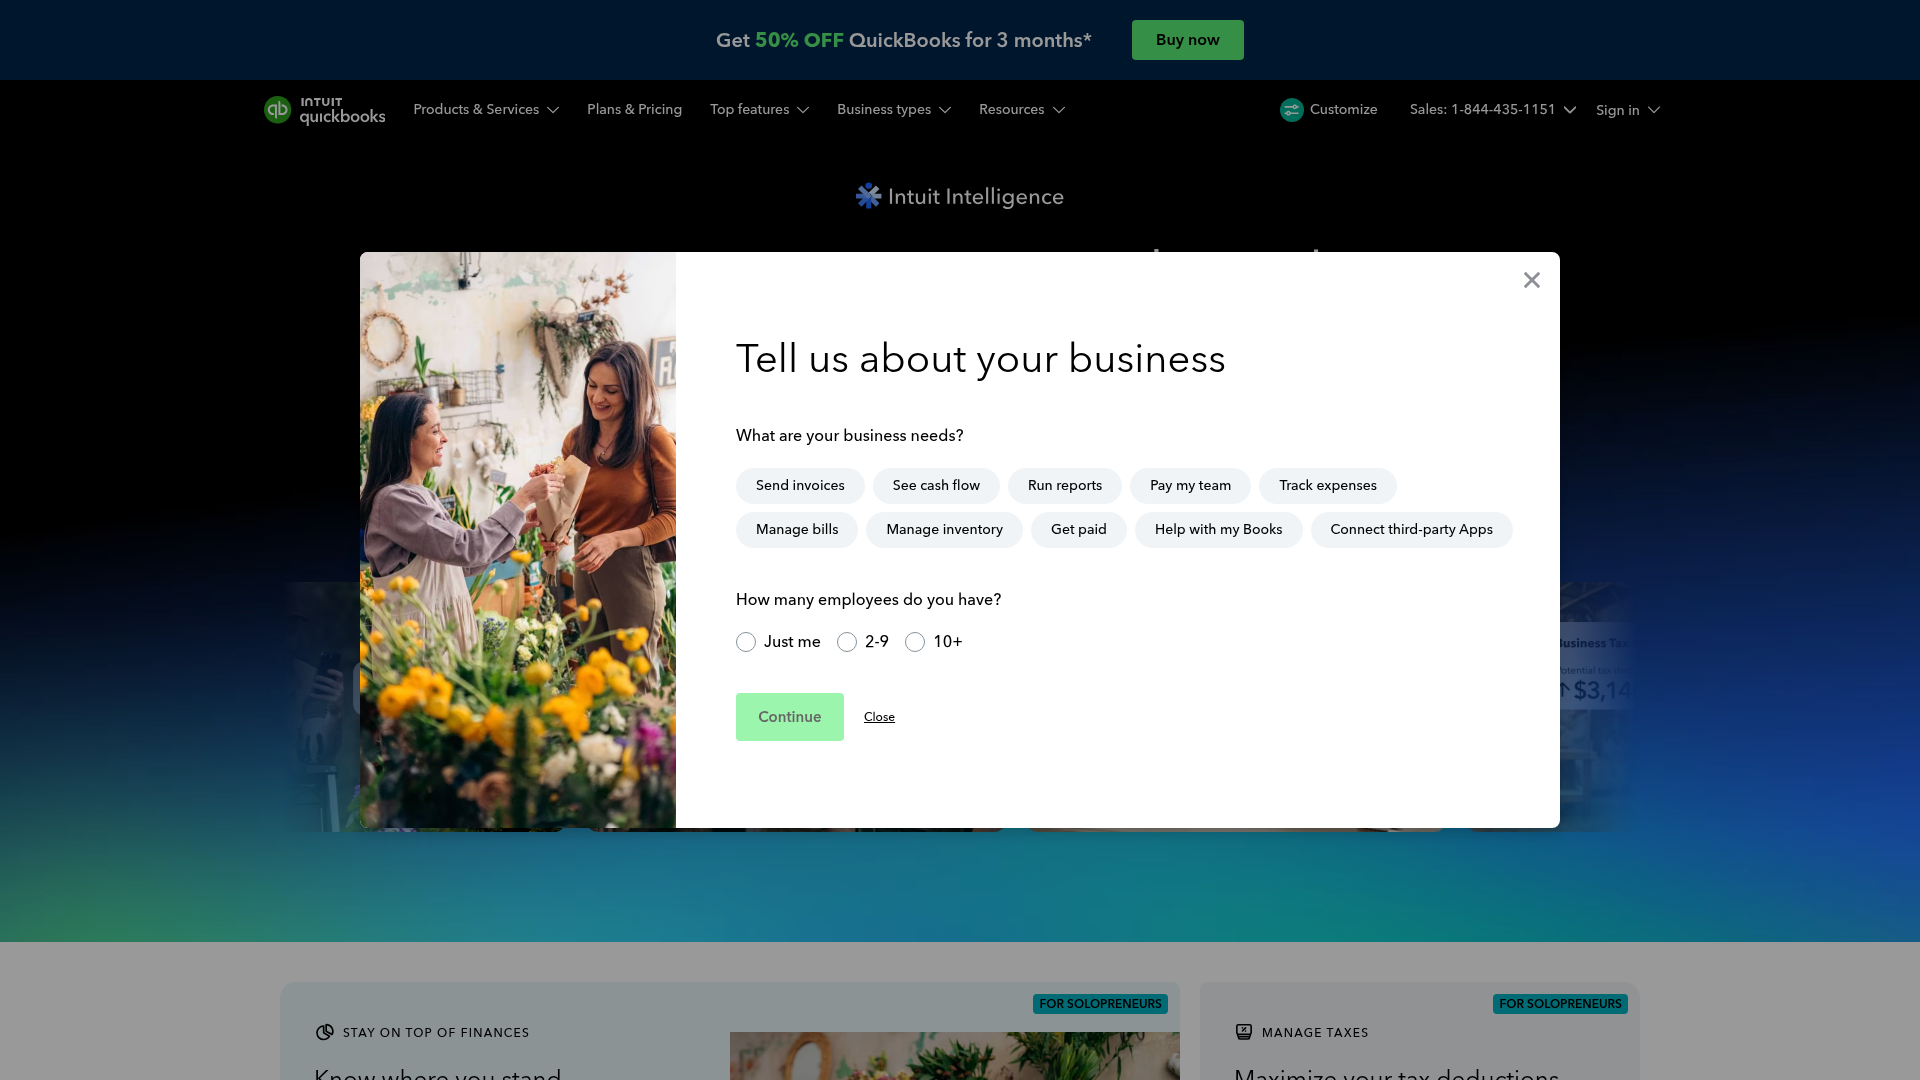The image size is (1920, 1080).
Task: Toggle the See cash flow chip
Action: point(936,486)
